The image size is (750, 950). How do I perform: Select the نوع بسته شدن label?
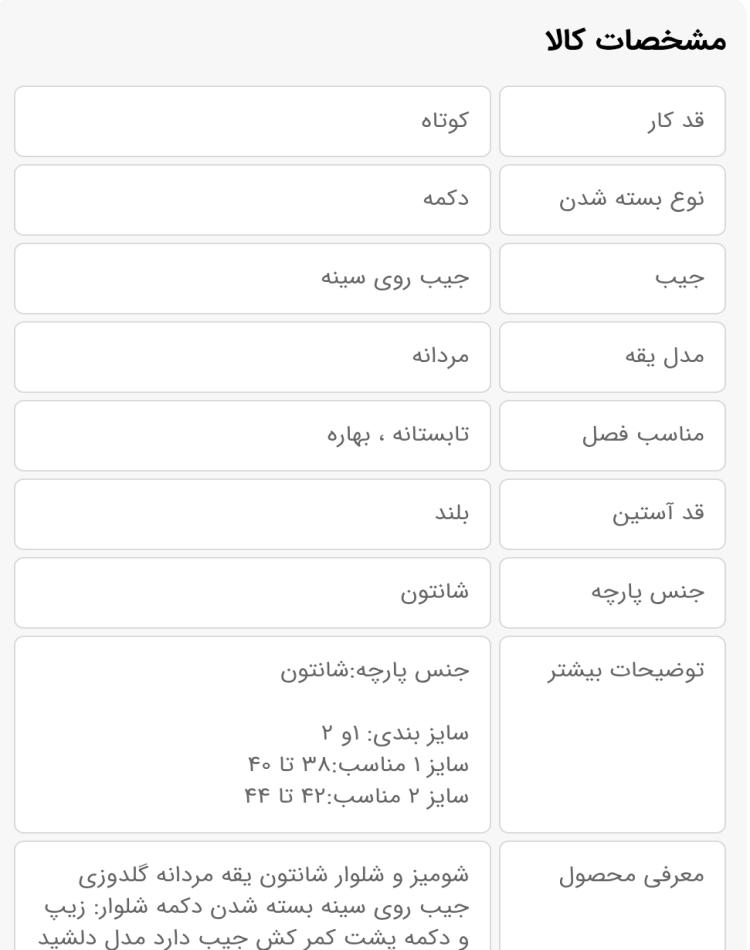coord(631,200)
